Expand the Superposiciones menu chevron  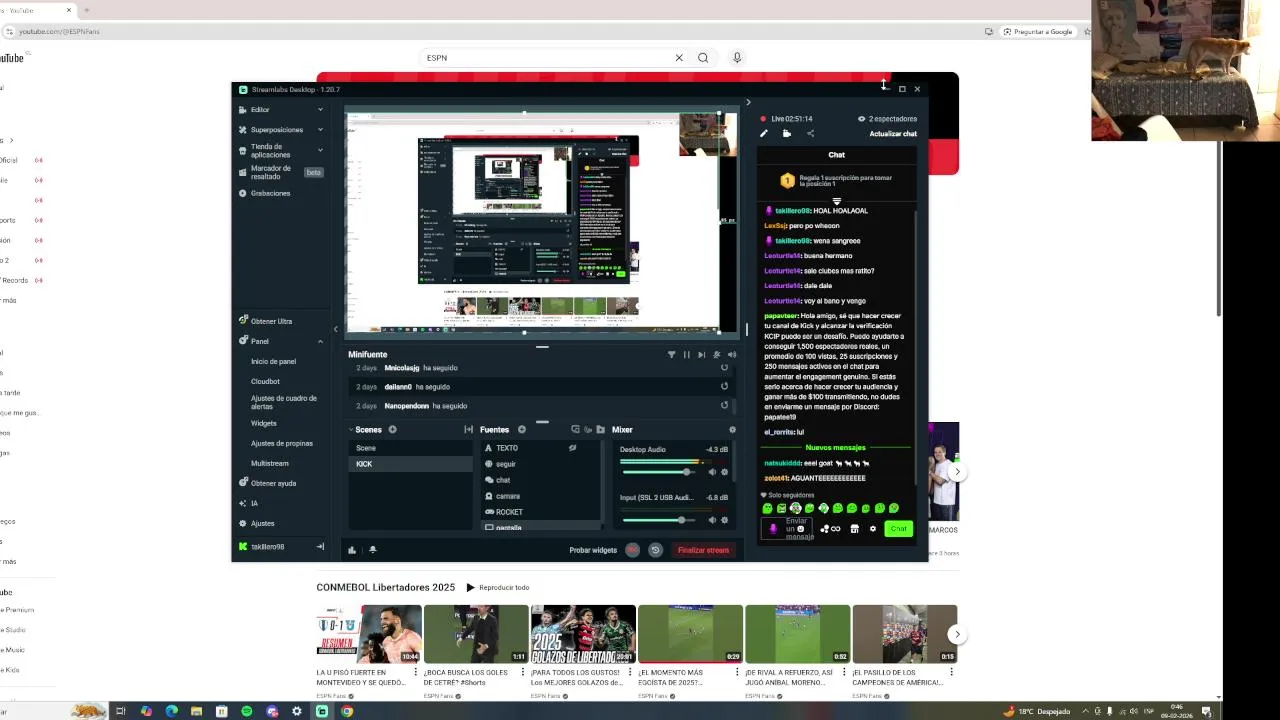[320, 130]
